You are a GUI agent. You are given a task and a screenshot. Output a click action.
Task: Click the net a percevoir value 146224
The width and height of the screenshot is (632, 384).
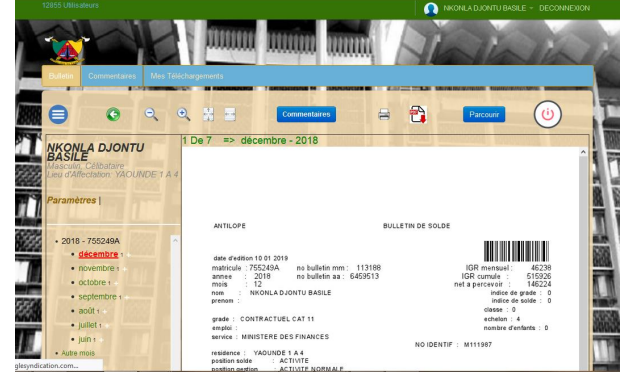pos(539,284)
